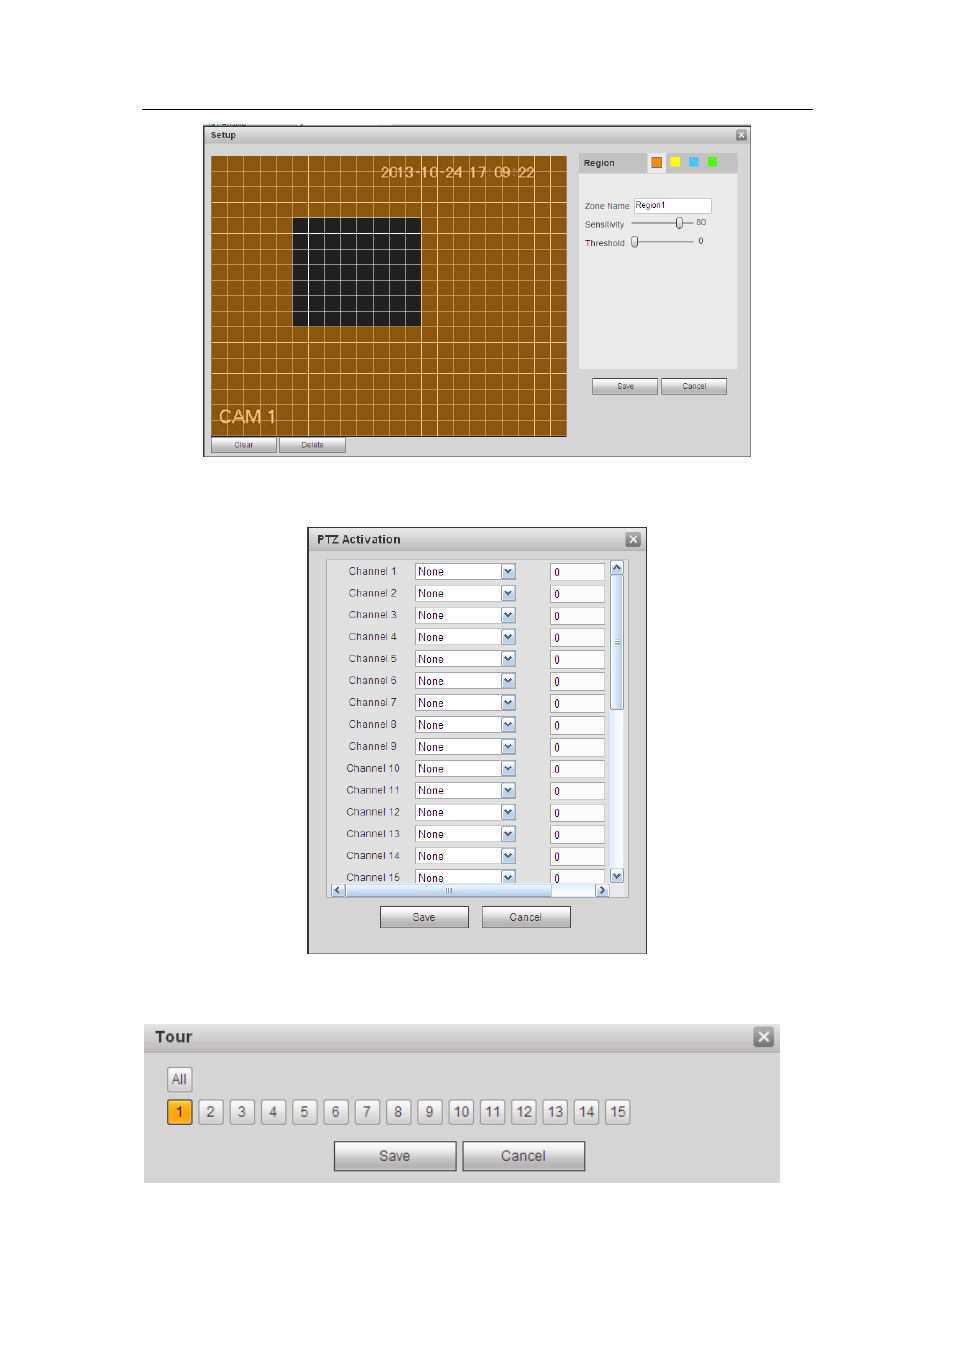Toggle Tour channel 6
954x1350 pixels.
[x=336, y=1112]
